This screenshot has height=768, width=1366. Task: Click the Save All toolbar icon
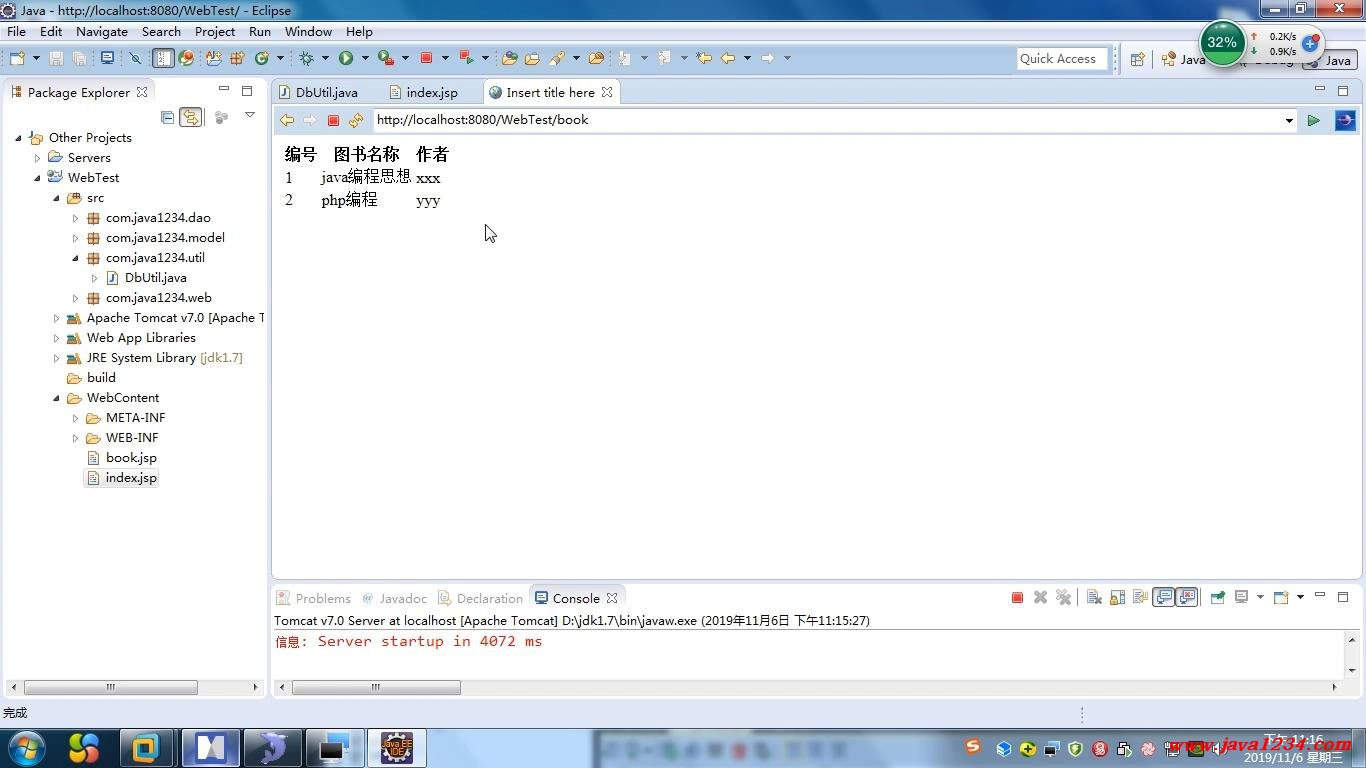(x=79, y=58)
